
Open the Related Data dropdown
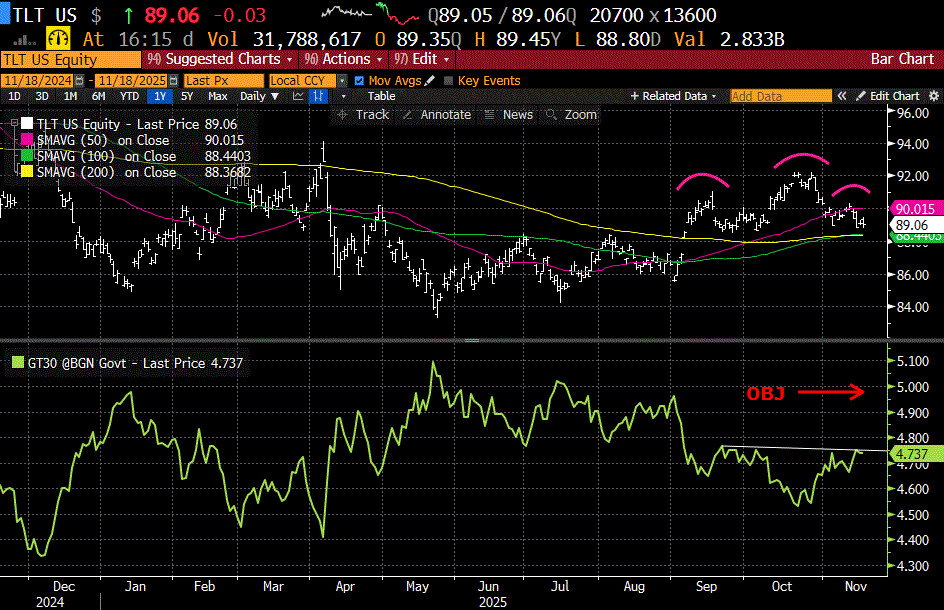[674, 96]
